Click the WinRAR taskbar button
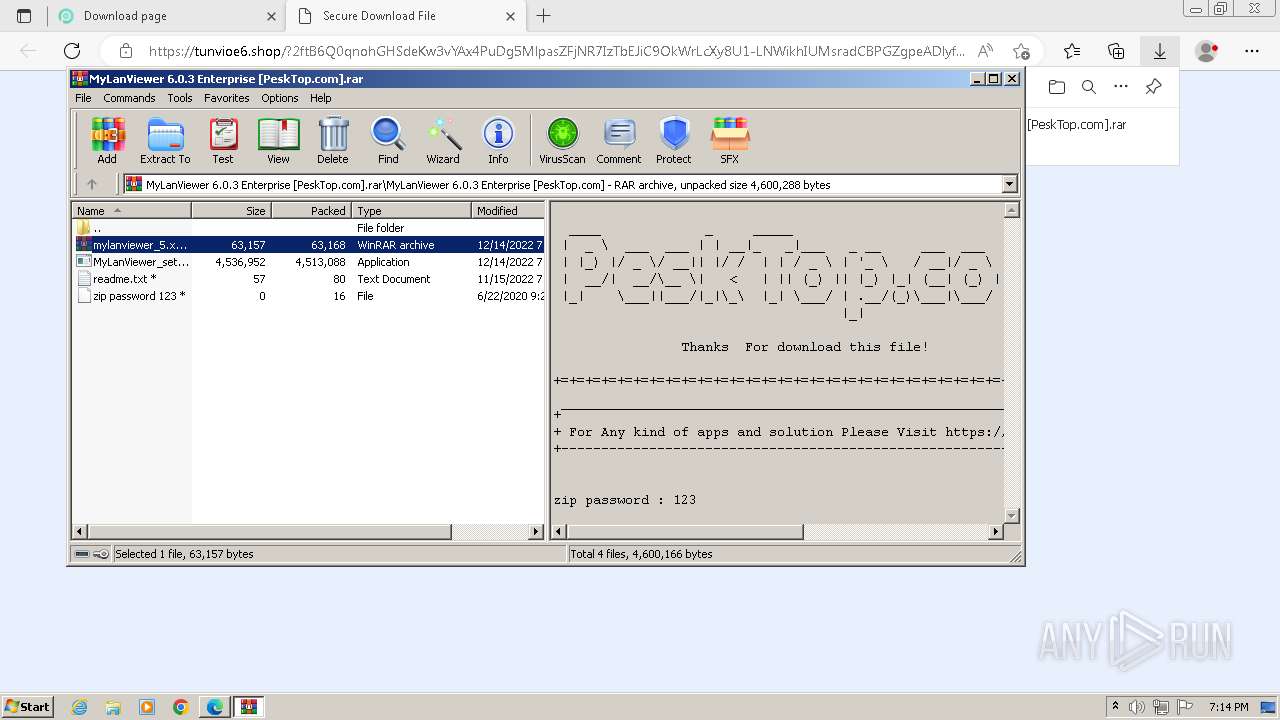This screenshot has height=720, width=1280. coord(248,706)
